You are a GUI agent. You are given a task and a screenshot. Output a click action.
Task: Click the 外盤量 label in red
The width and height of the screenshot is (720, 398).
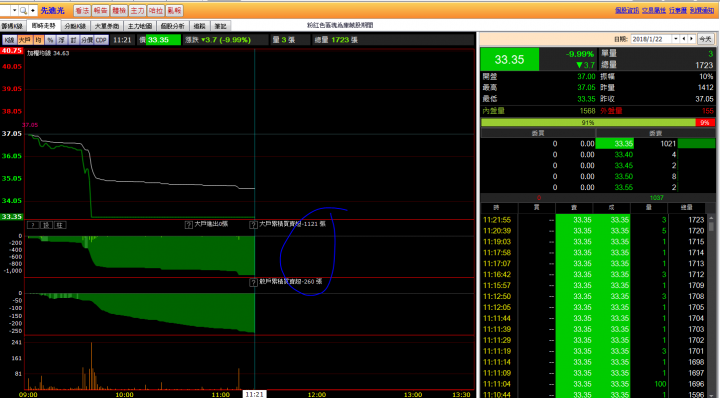(611, 111)
